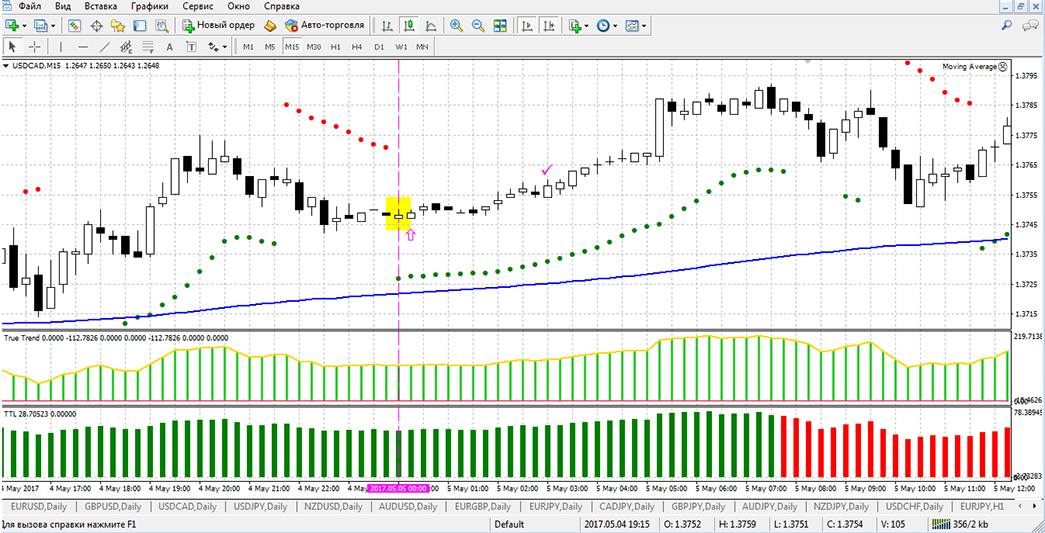Open the Market Watch window icon

(75, 26)
